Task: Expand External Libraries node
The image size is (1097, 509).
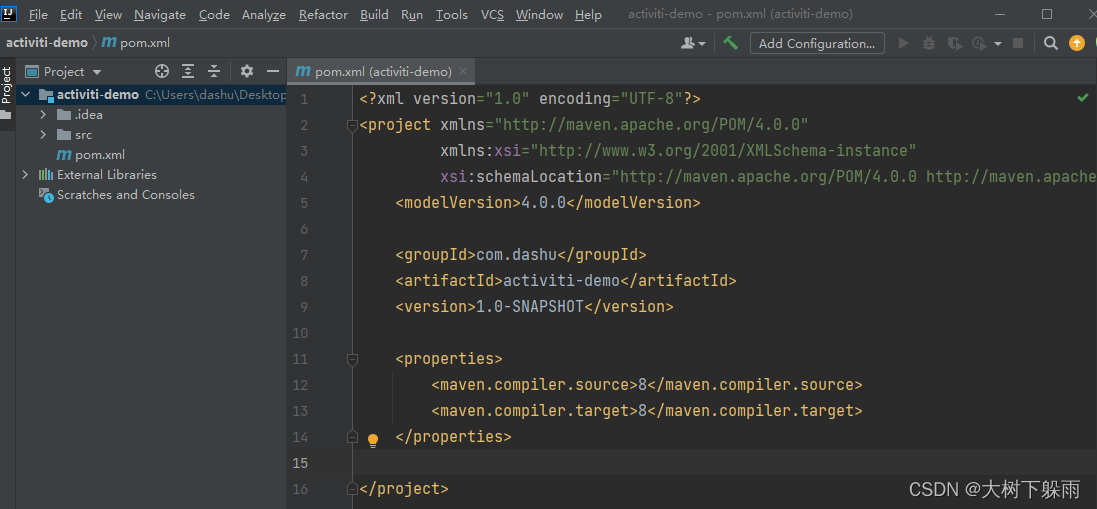Action: coord(26,175)
